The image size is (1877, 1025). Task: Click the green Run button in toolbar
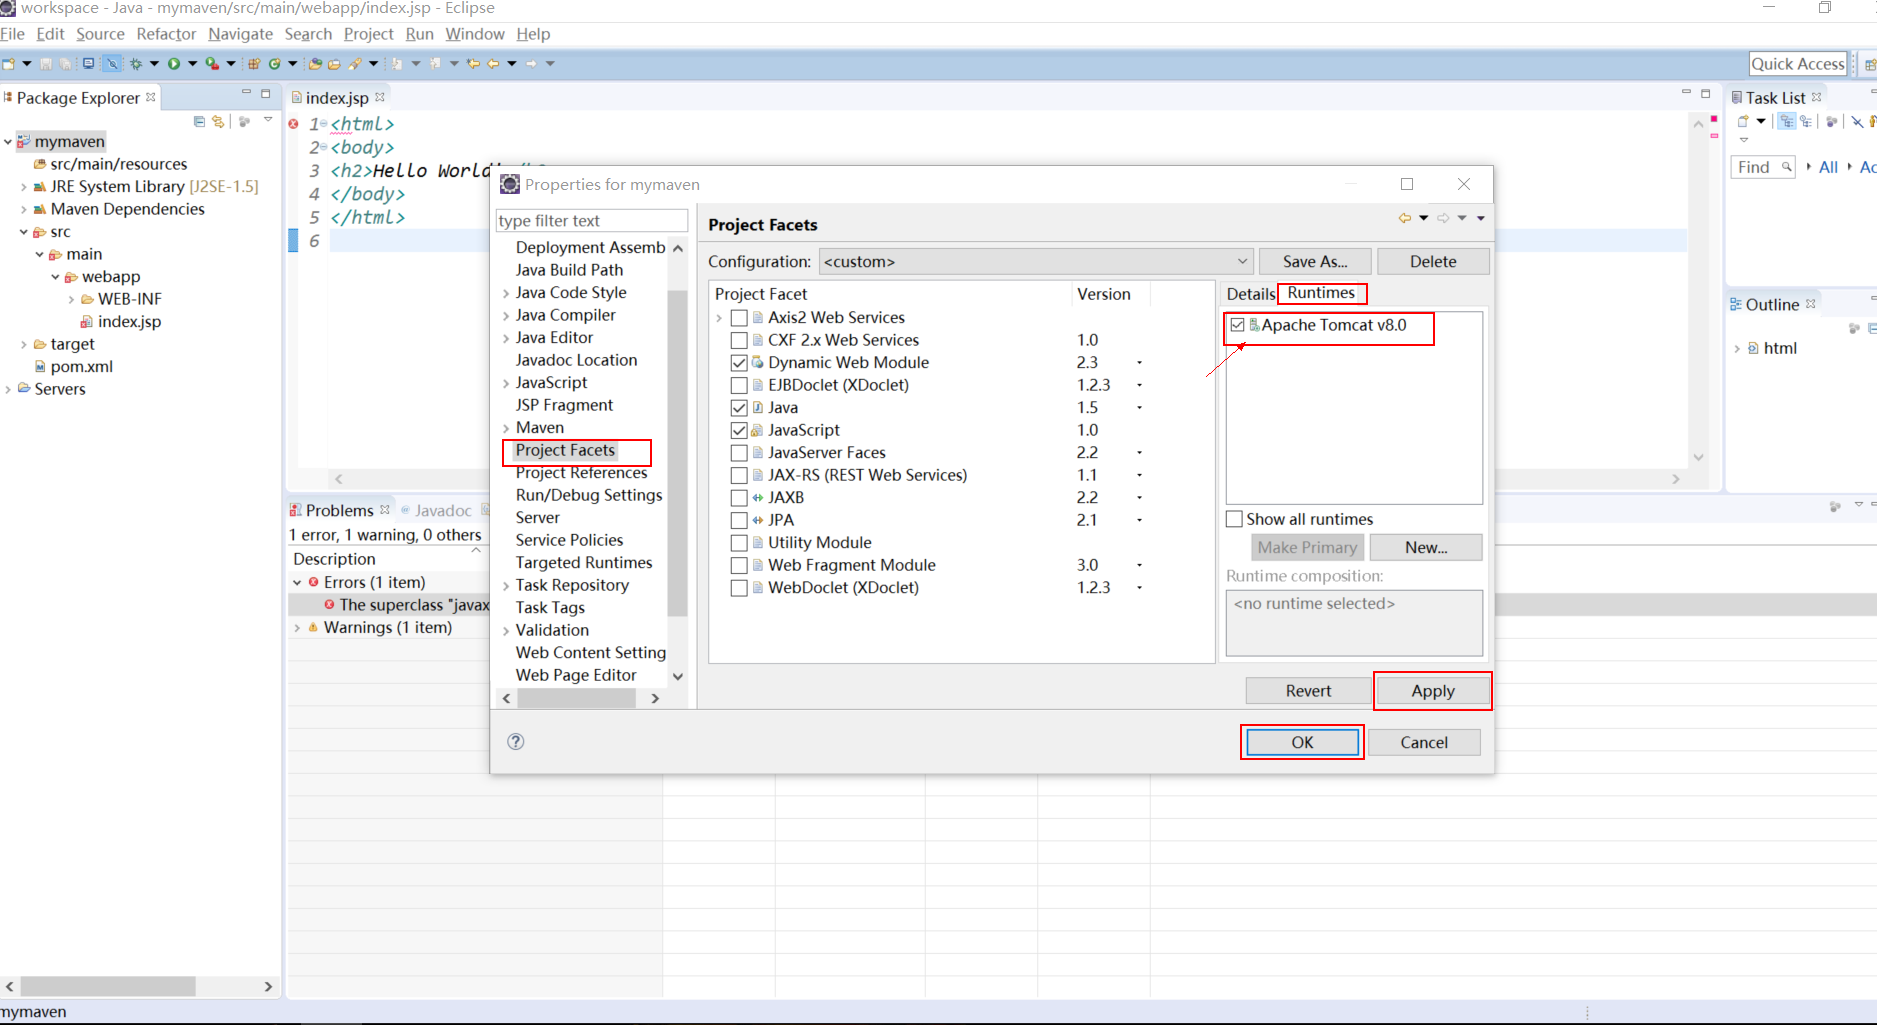[x=174, y=64]
